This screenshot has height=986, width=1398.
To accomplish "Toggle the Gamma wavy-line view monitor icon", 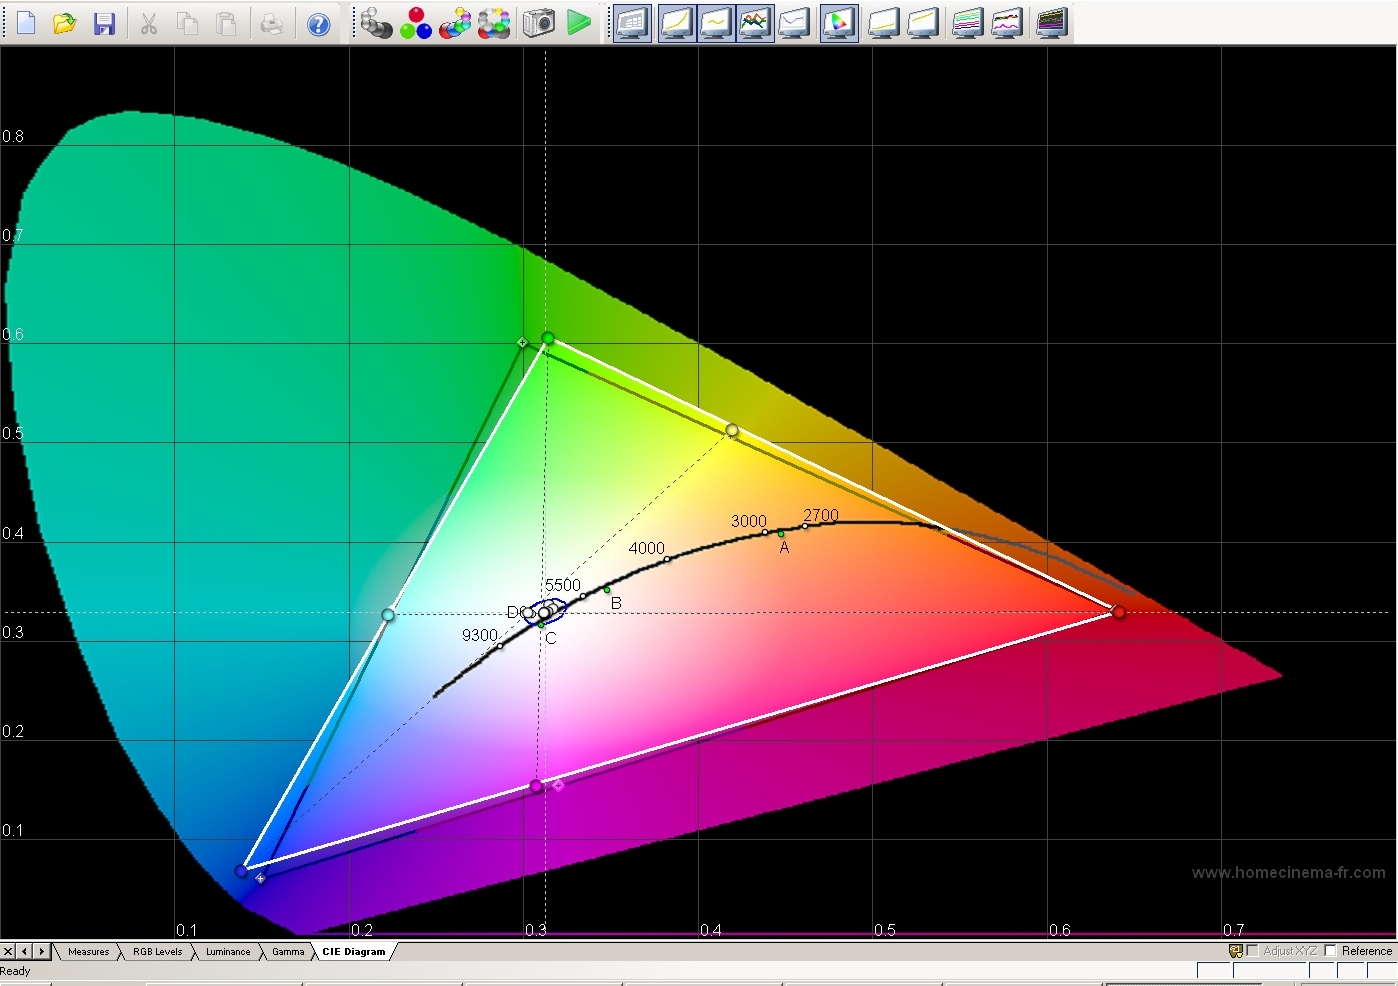I will coord(716,23).
